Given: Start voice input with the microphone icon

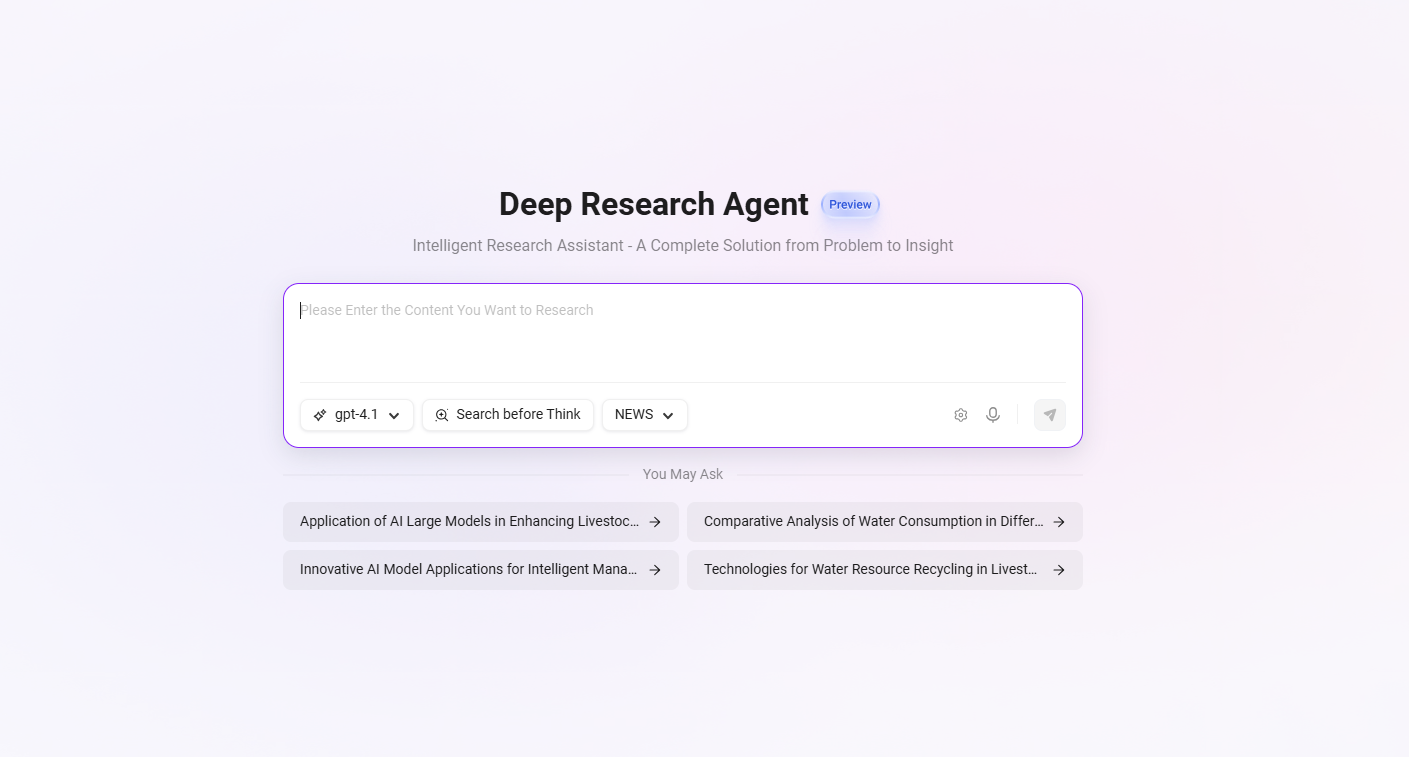Looking at the screenshot, I should click(x=992, y=415).
